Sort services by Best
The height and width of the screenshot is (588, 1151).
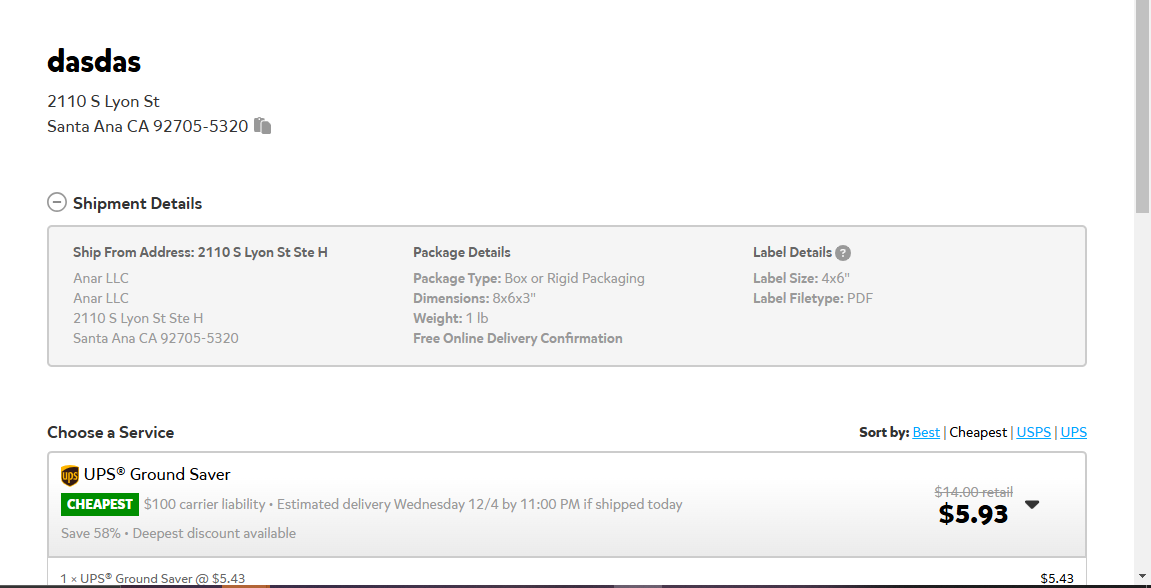click(926, 432)
